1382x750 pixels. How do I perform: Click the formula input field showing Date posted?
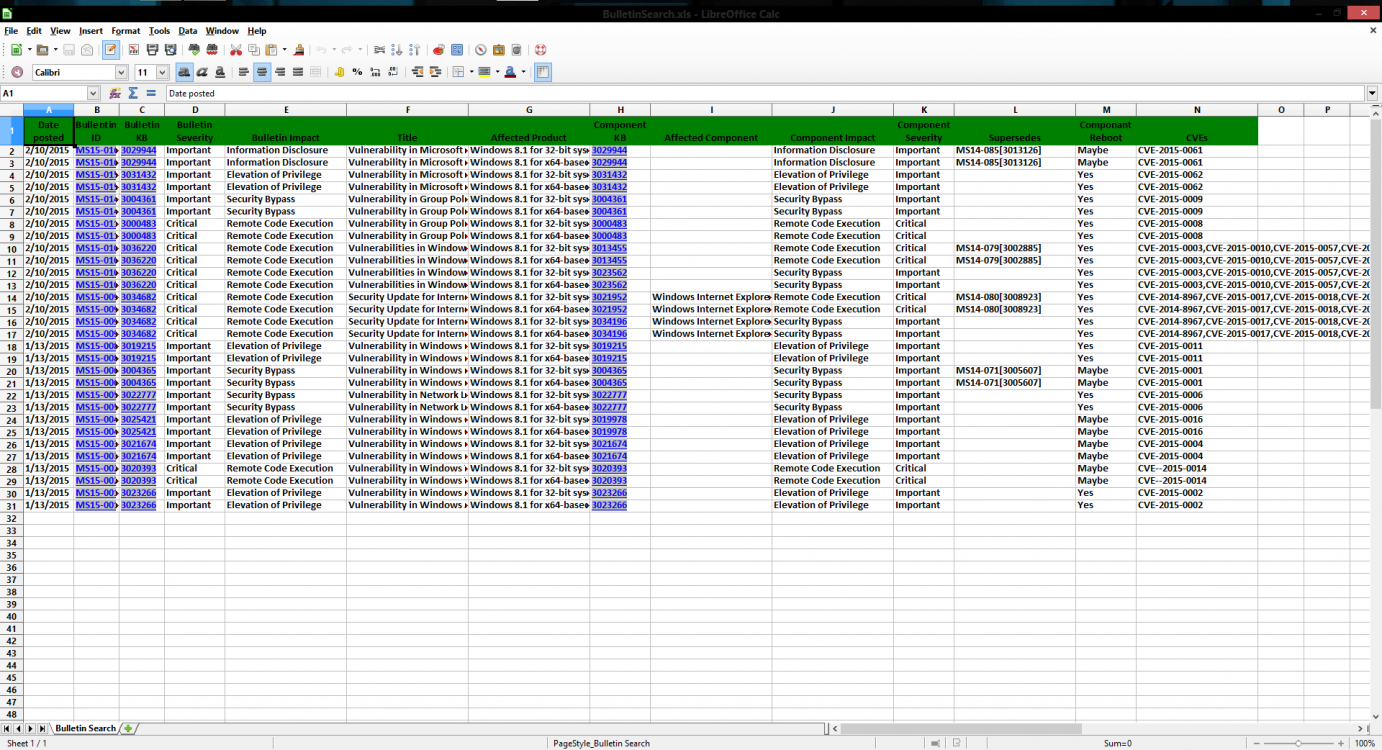[x=765, y=93]
